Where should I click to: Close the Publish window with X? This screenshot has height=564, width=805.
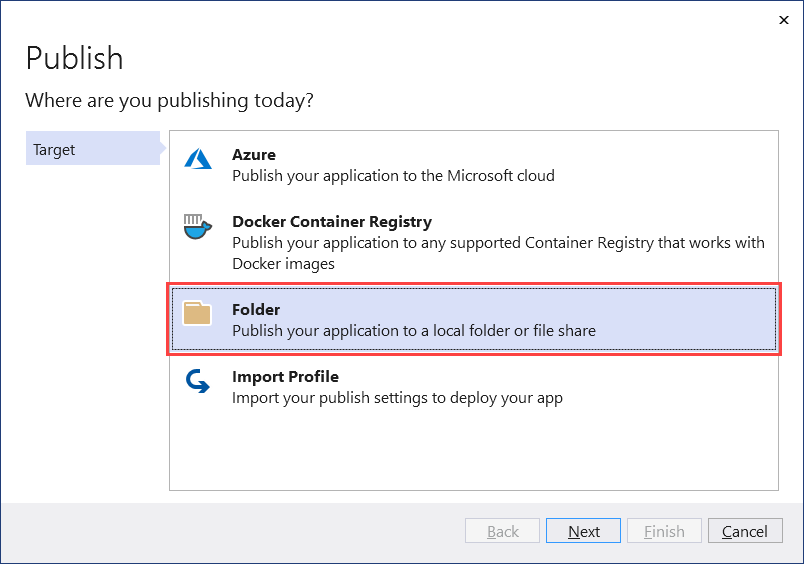[781, 19]
